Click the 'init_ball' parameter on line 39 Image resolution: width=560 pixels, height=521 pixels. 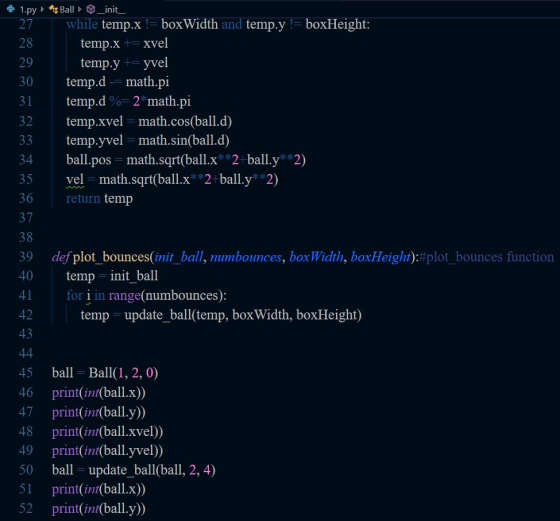179,257
